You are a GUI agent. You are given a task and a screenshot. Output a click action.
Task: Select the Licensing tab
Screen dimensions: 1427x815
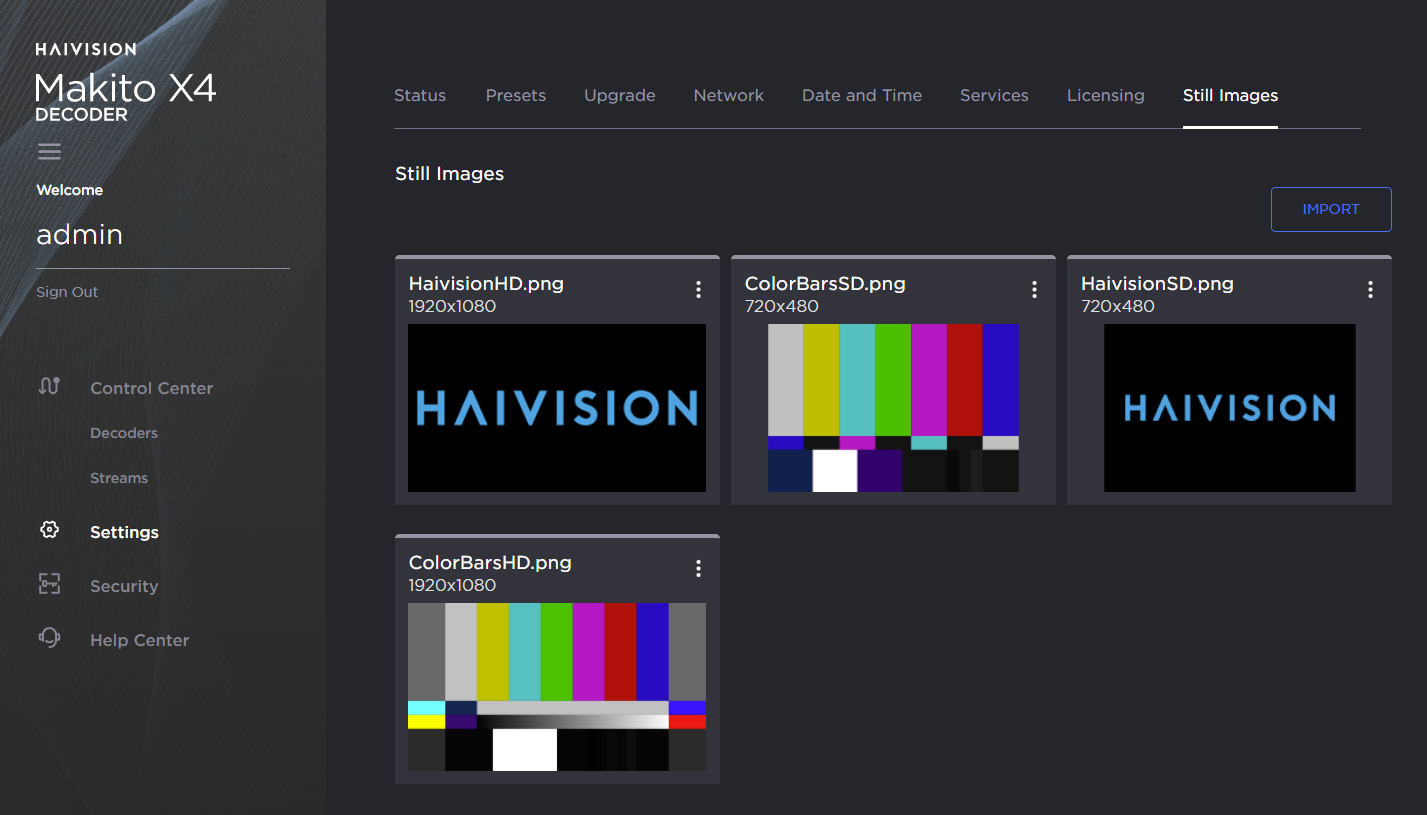(1105, 96)
